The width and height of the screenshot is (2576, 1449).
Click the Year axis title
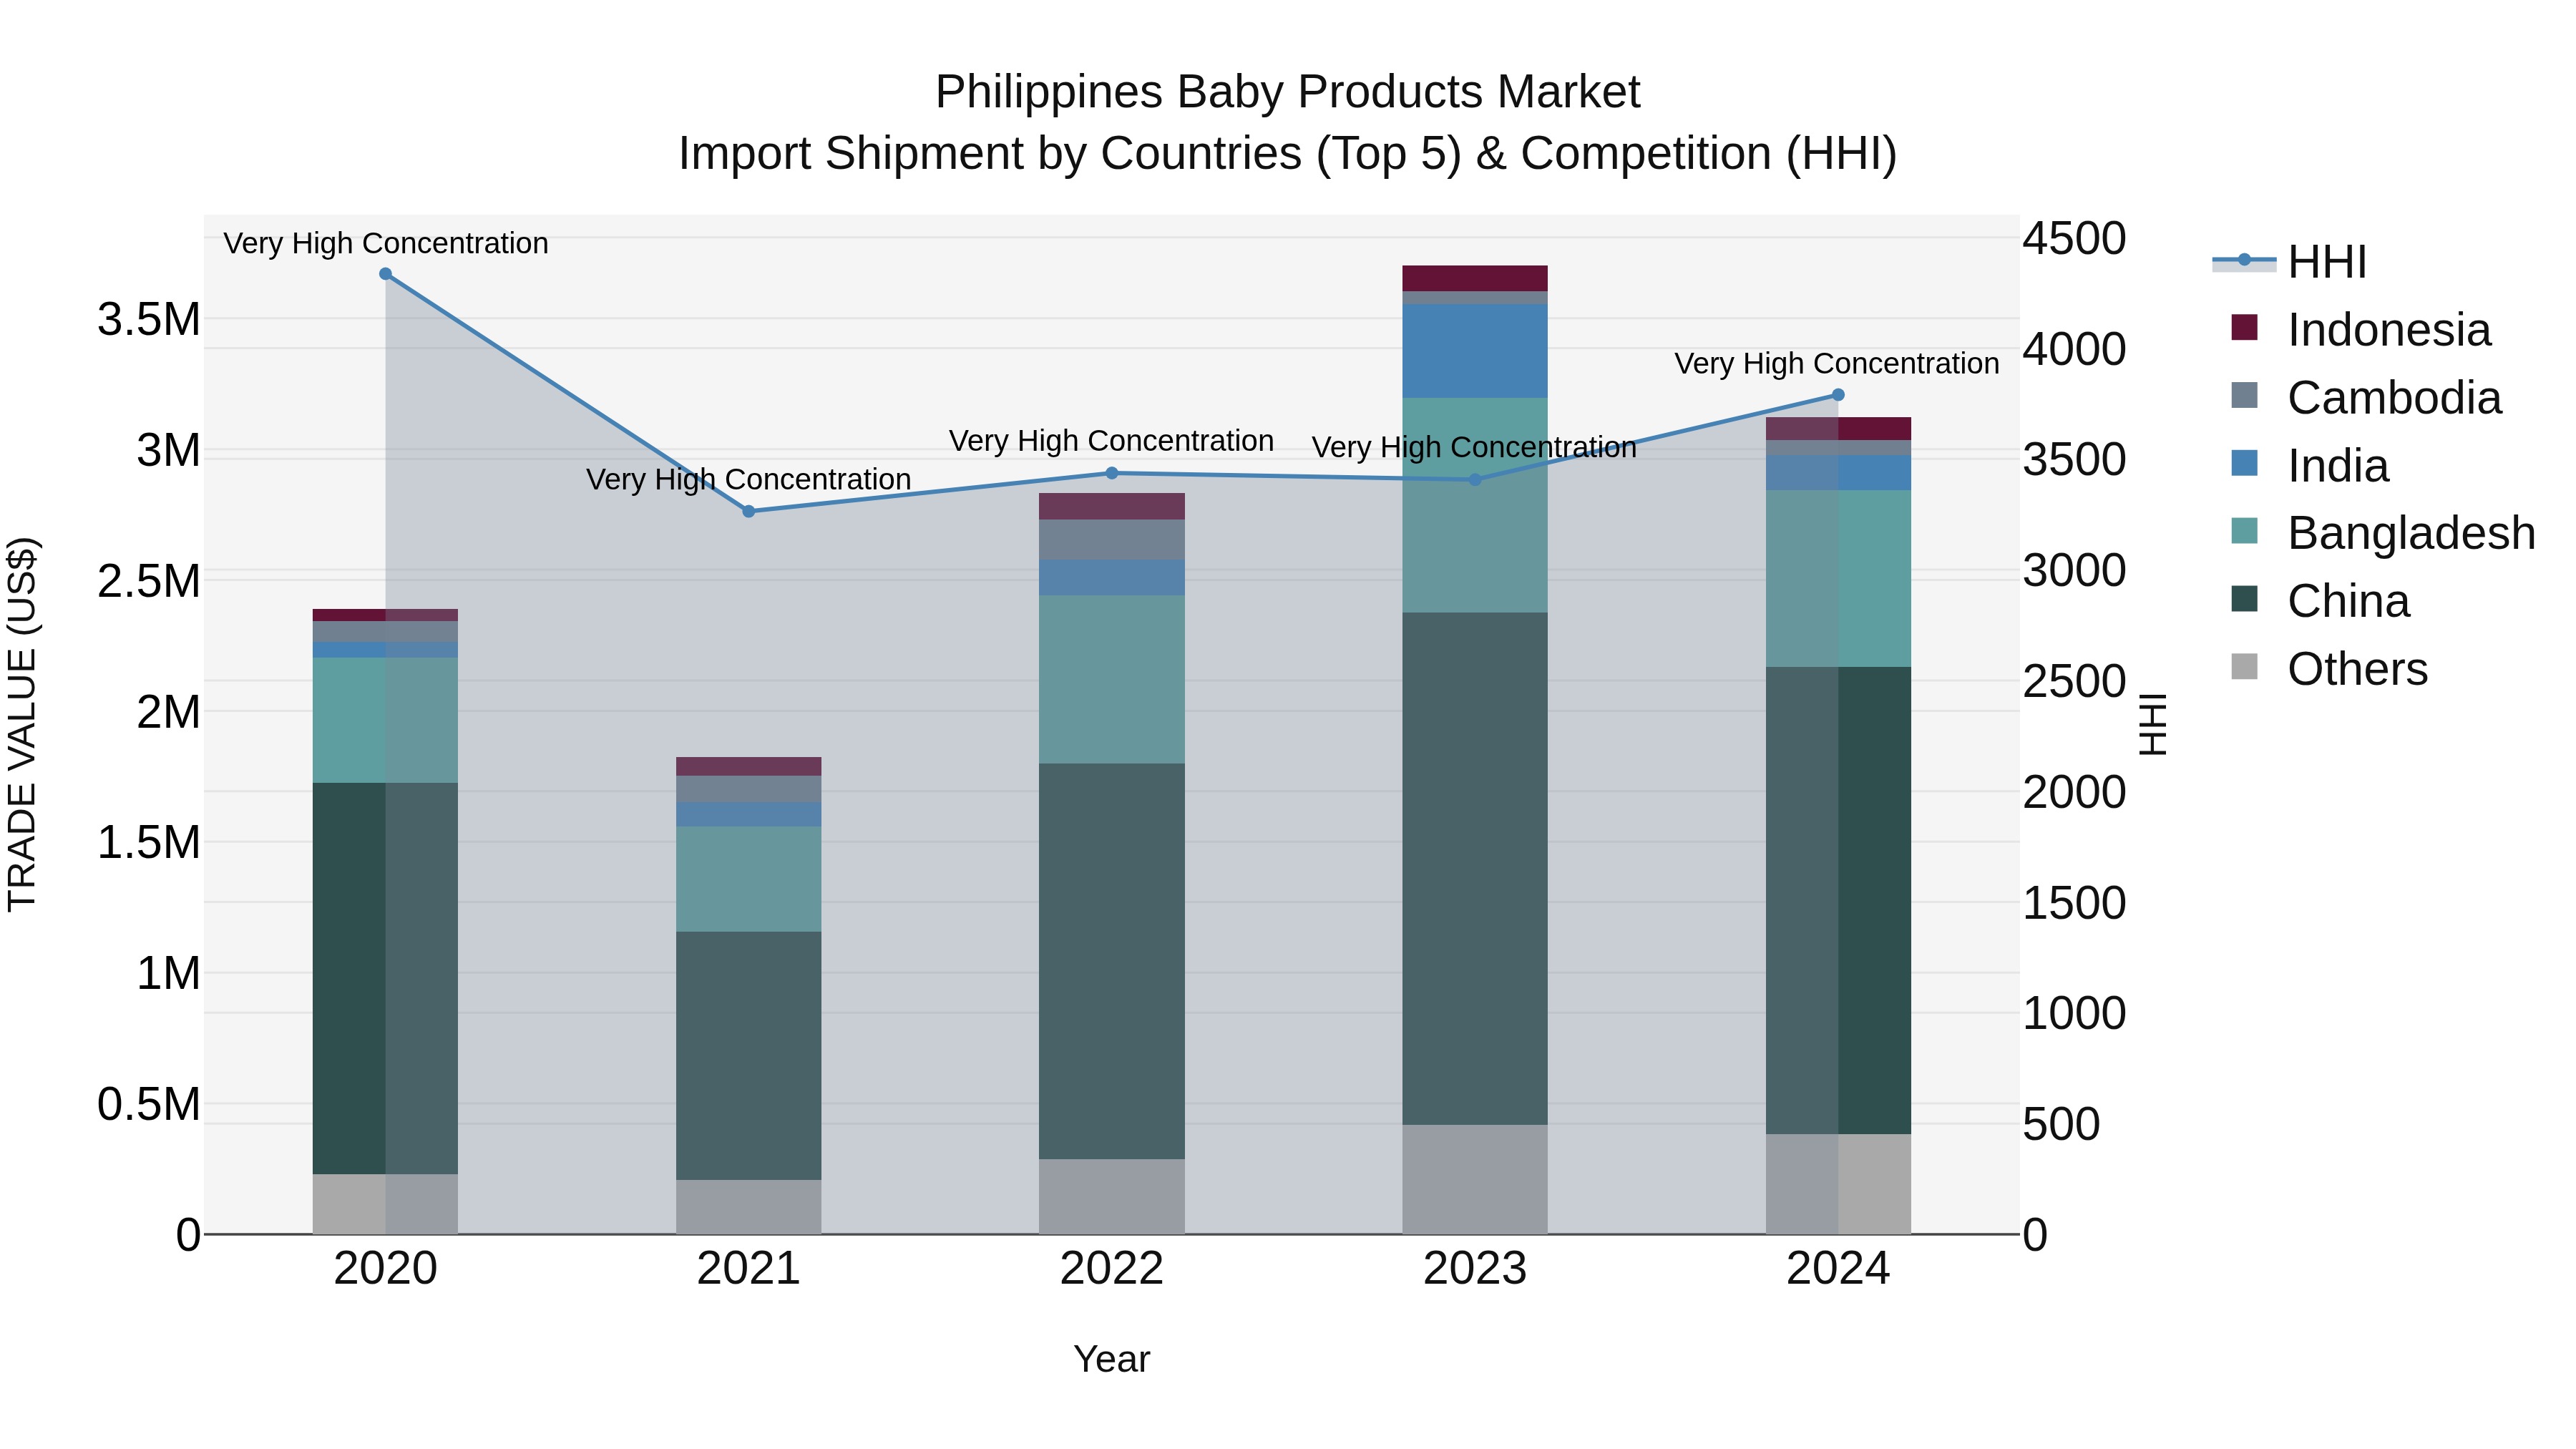point(1111,1359)
